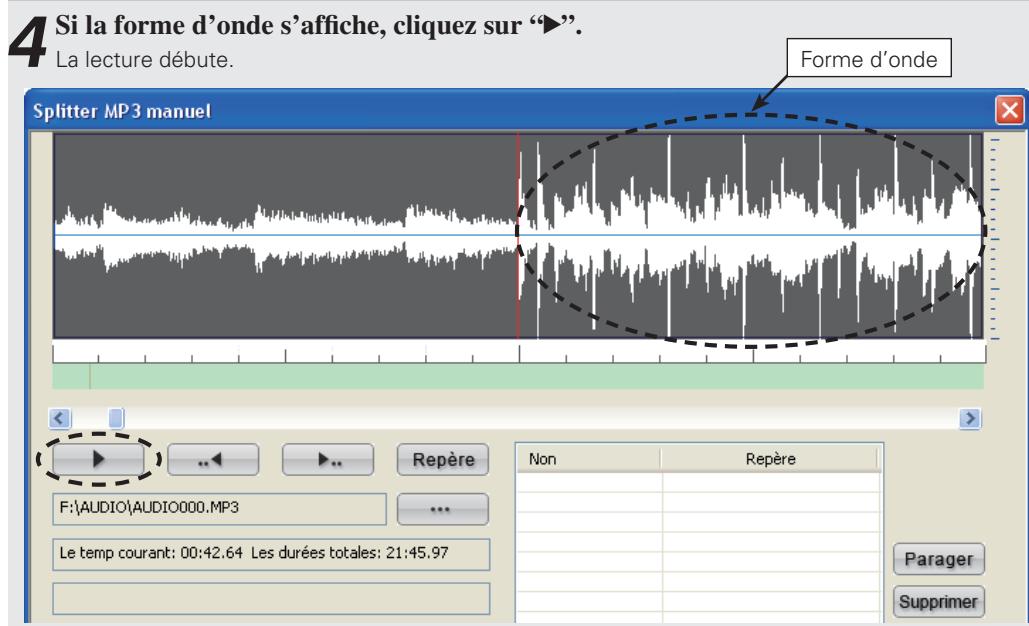Click the Parager button
Image resolution: width=1029 pixels, height=626 pixels.
(x=938, y=559)
